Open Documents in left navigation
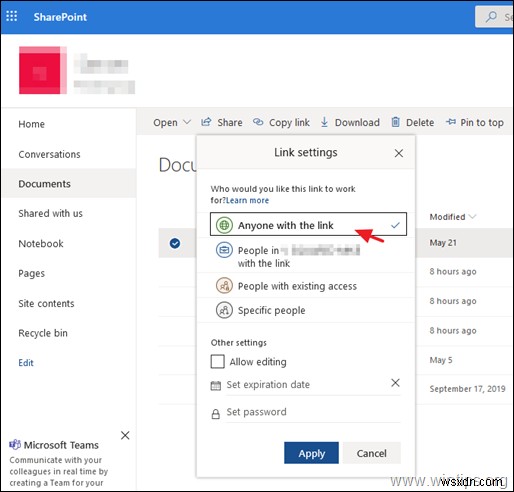The height and width of the screenshot is (492, 514). pyautogui.click(x=44, y=184)
